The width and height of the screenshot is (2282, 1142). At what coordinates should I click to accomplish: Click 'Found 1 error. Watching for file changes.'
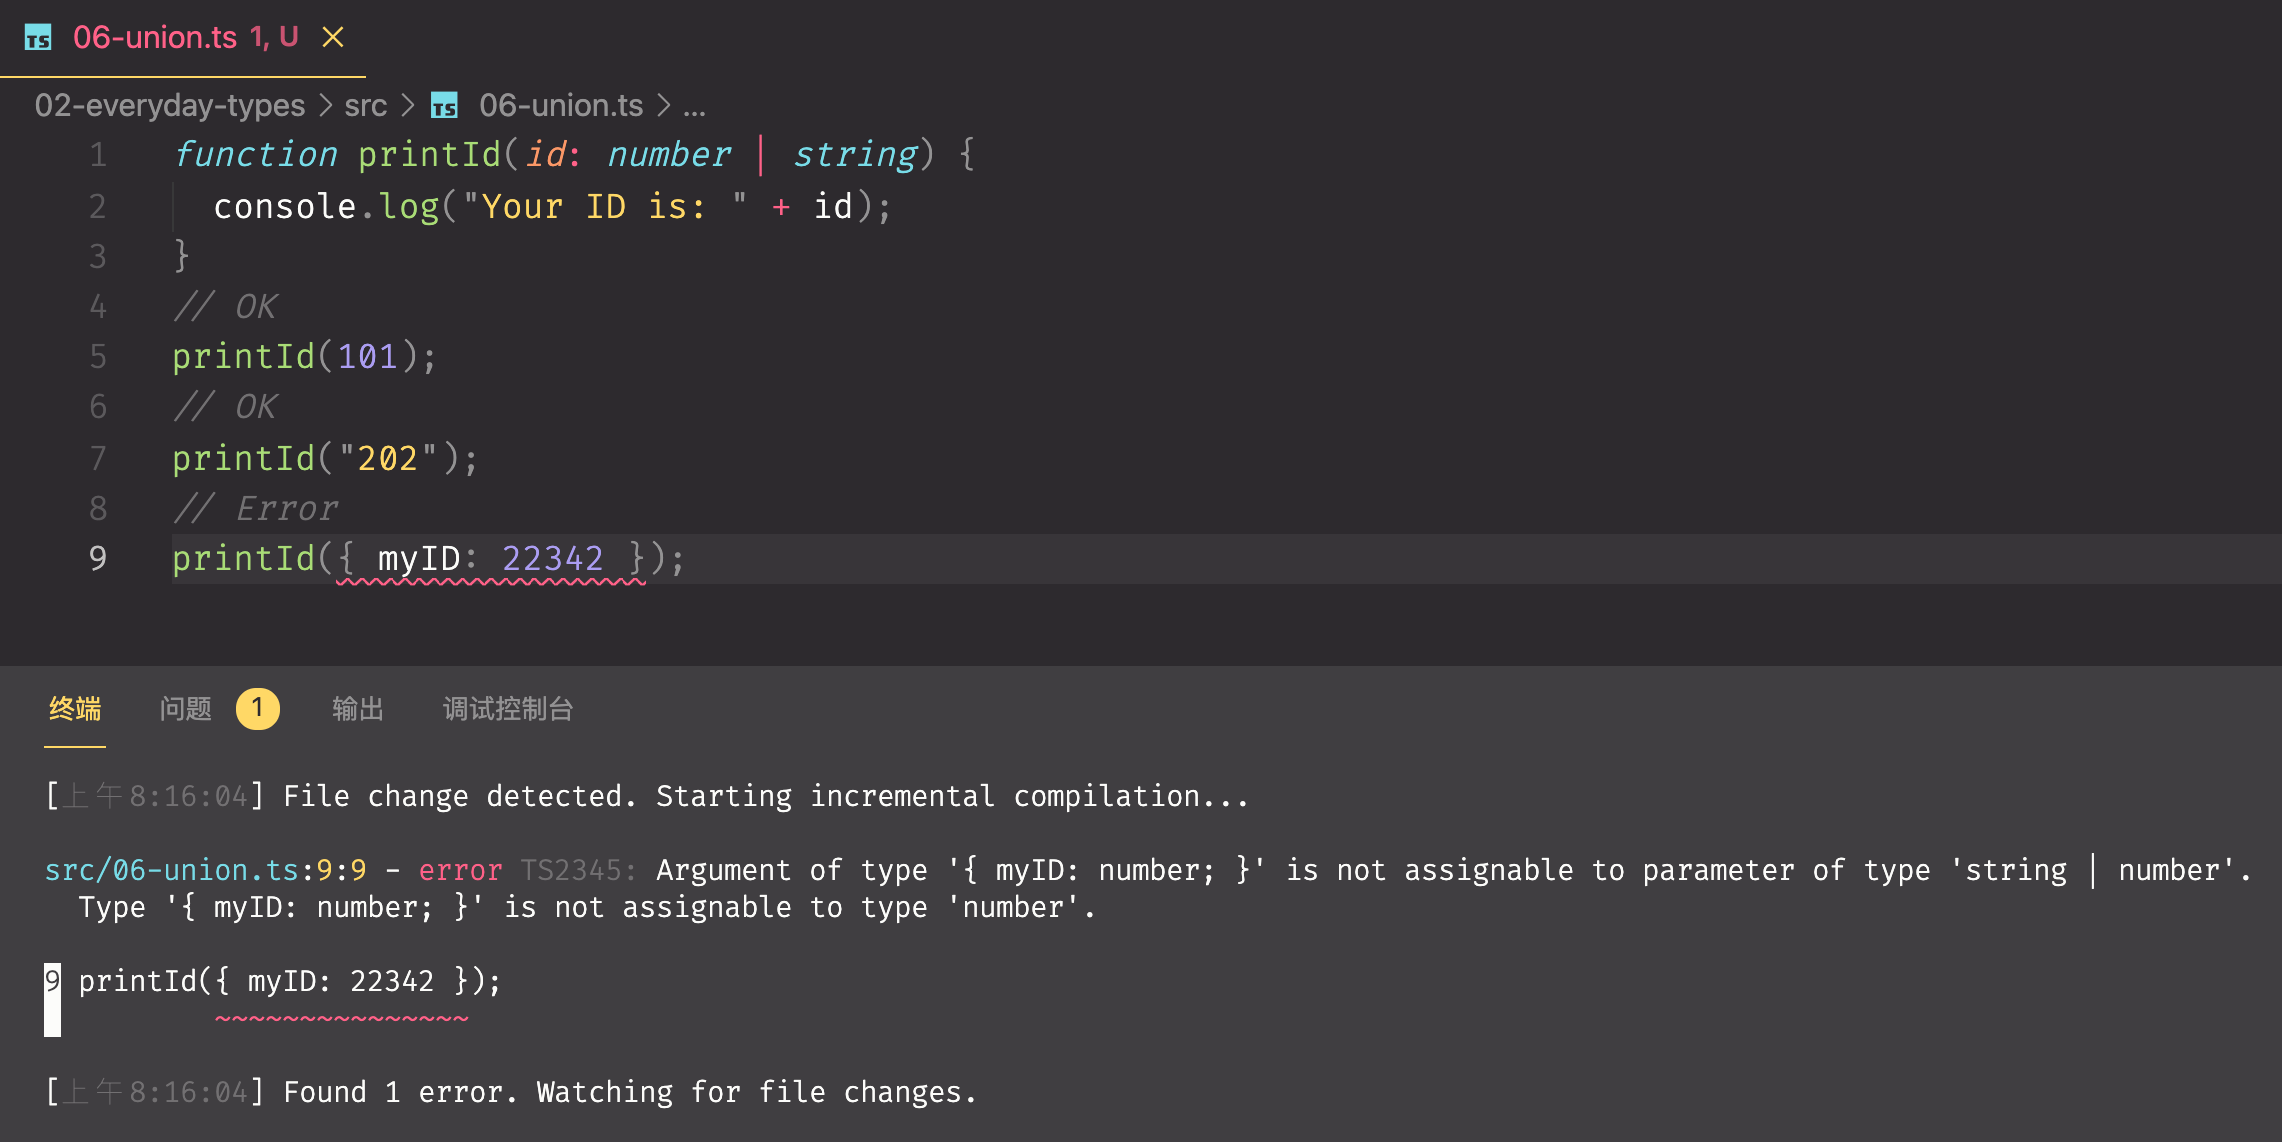click(630, 1092)
